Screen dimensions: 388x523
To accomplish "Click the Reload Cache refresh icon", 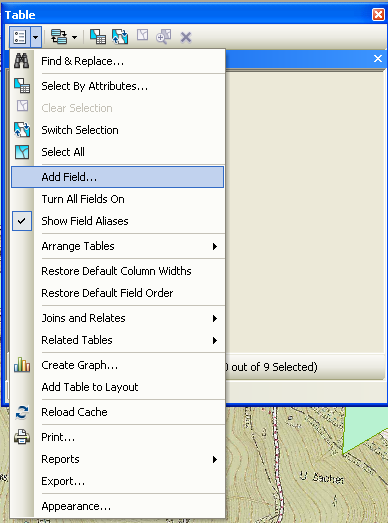I will pos(22,412).
